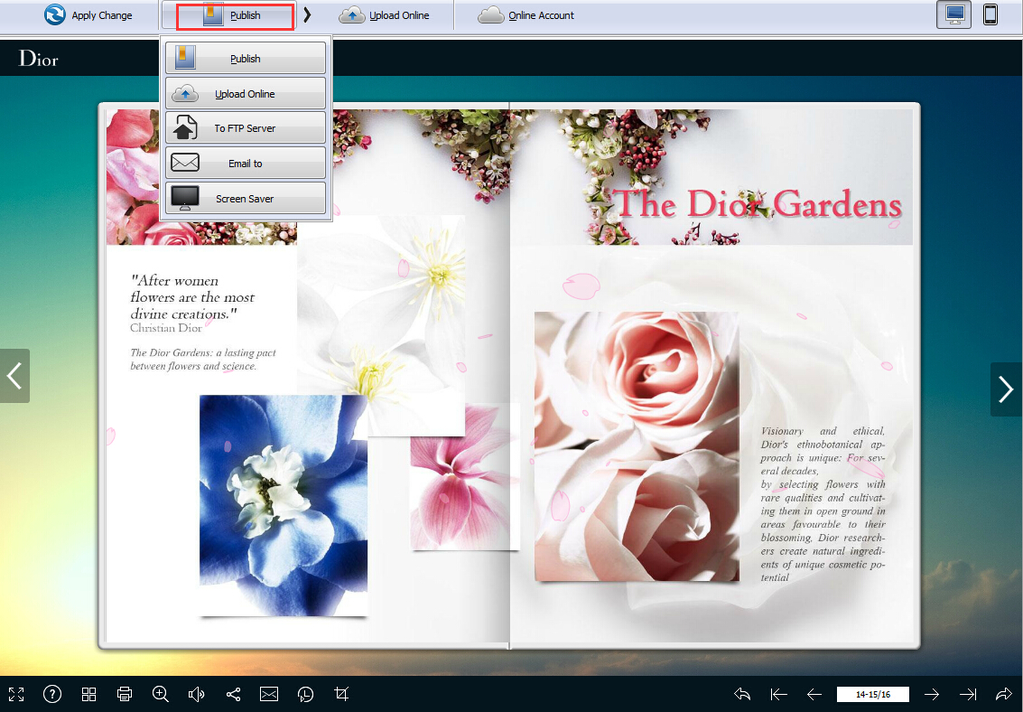Image resolution: width=1023 pixels, height=712 pixels.
Task: Expand the arrow beside the Publish toolbar button
Action: coord(307,15)
